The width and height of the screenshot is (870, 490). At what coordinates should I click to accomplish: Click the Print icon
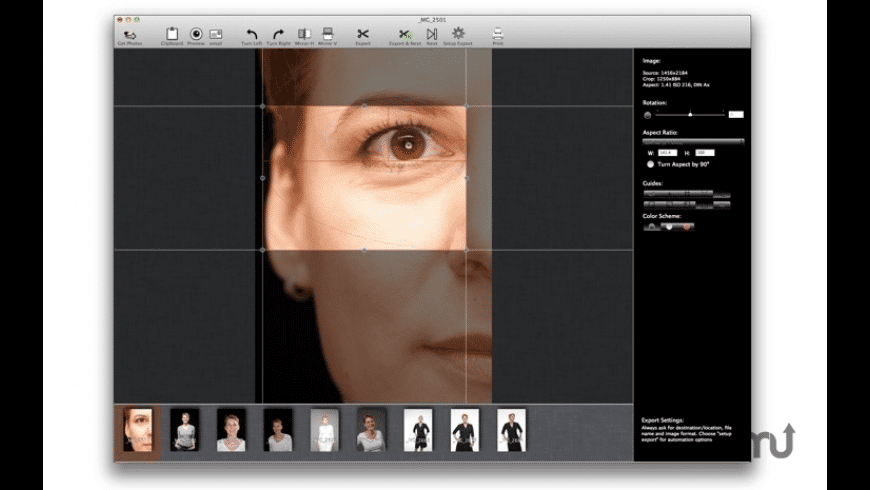pos(498,34)
